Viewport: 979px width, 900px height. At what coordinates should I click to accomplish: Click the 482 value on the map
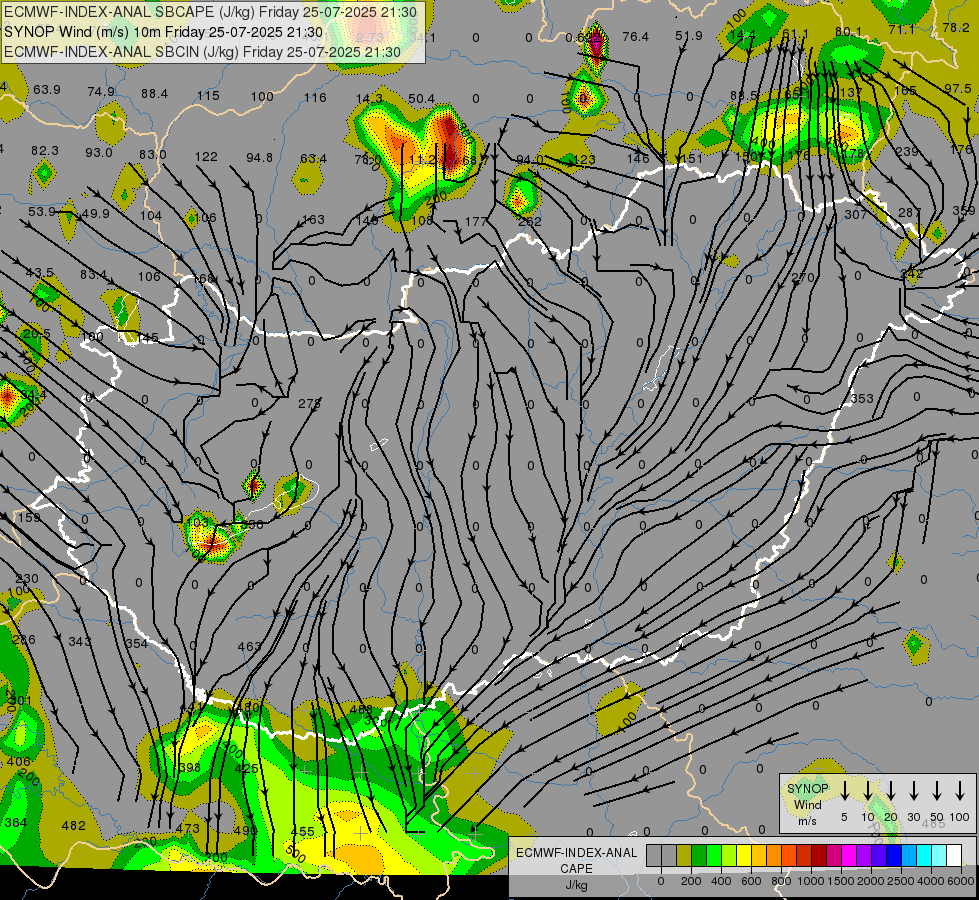pos(73,826)
